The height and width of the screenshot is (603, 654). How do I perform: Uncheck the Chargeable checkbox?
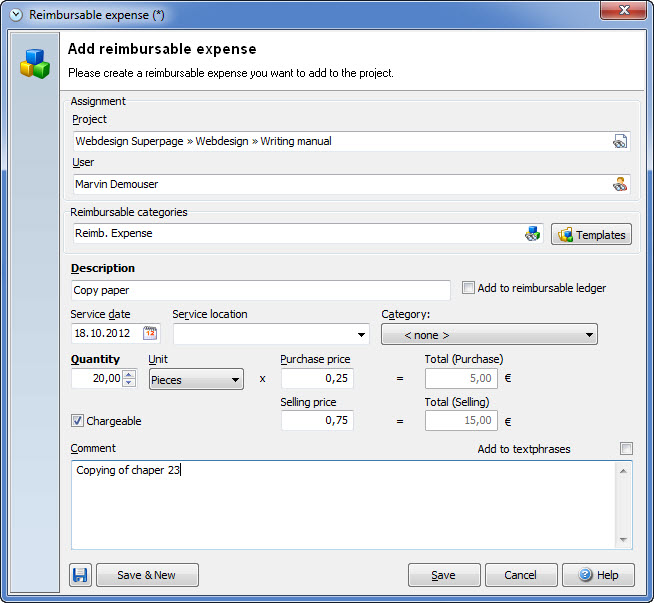point(77,420)
